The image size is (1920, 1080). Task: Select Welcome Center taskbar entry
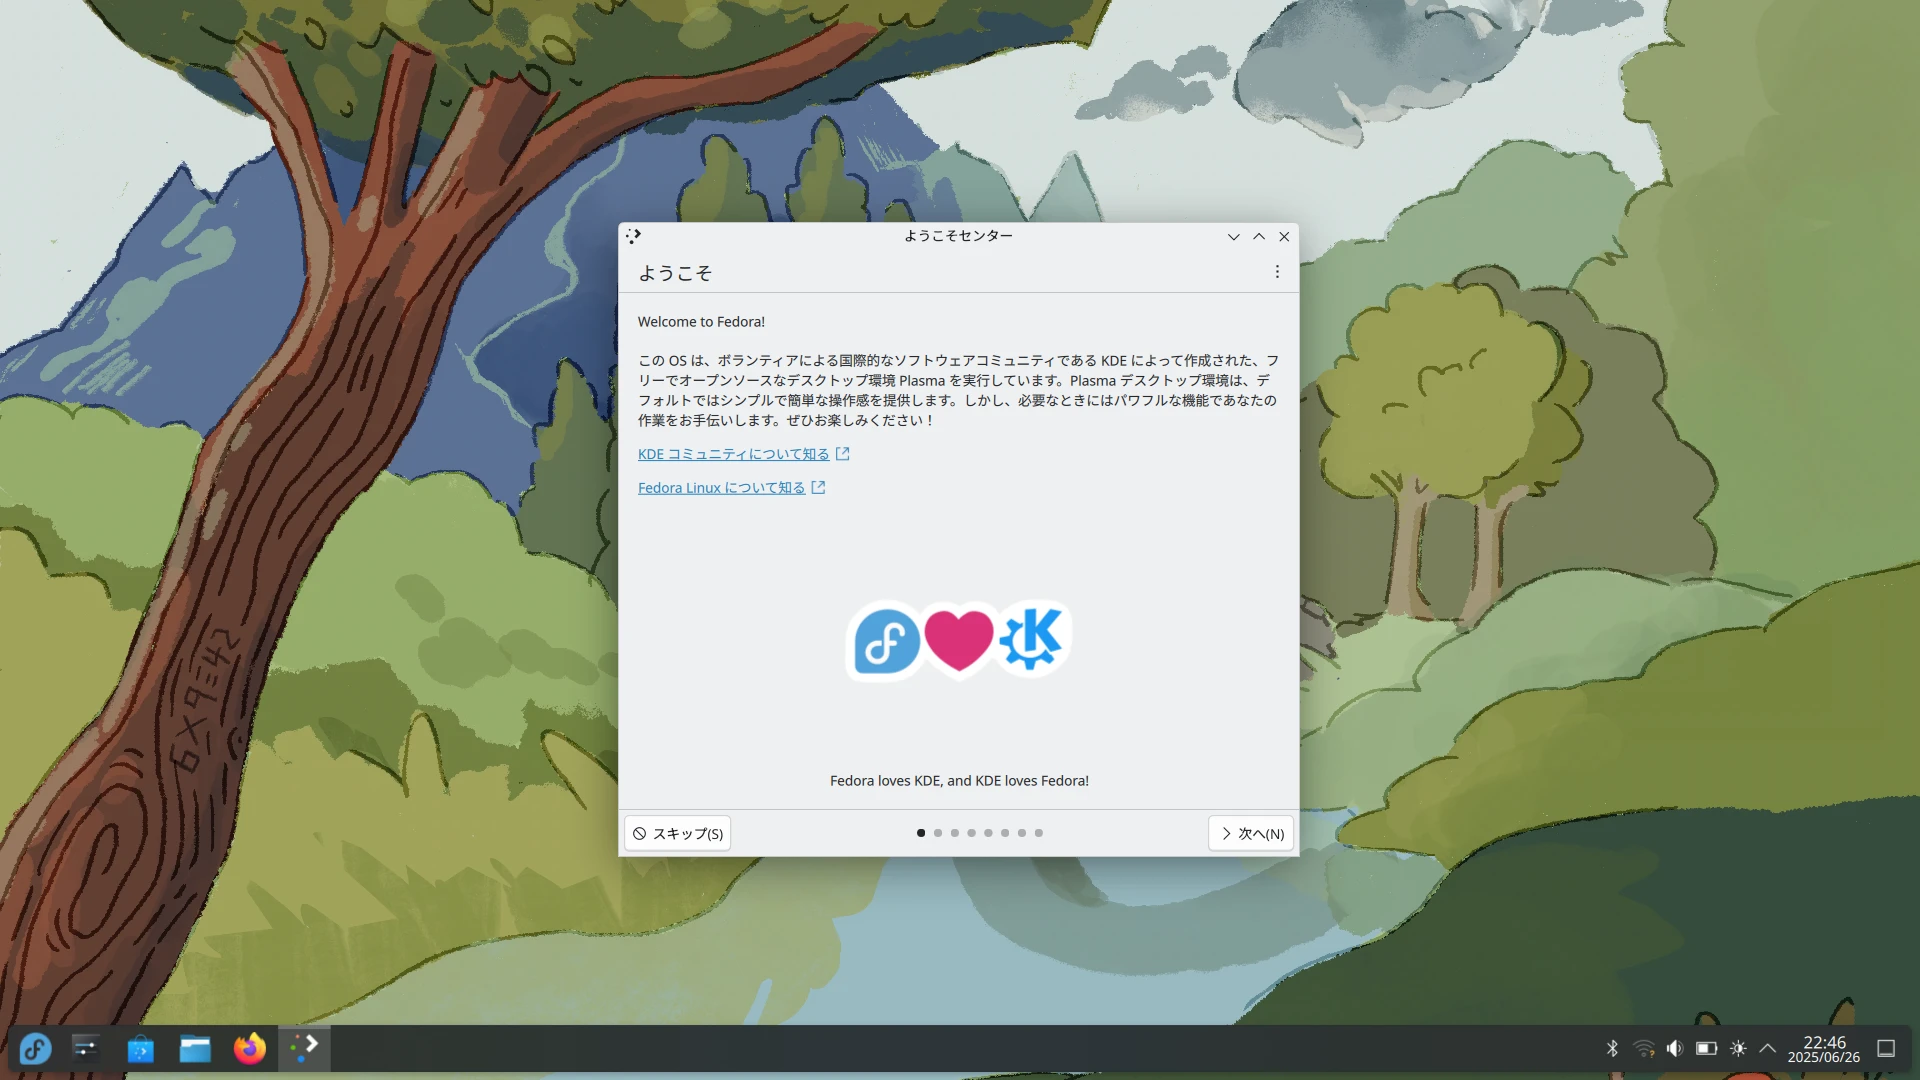tap(304, 1048)
